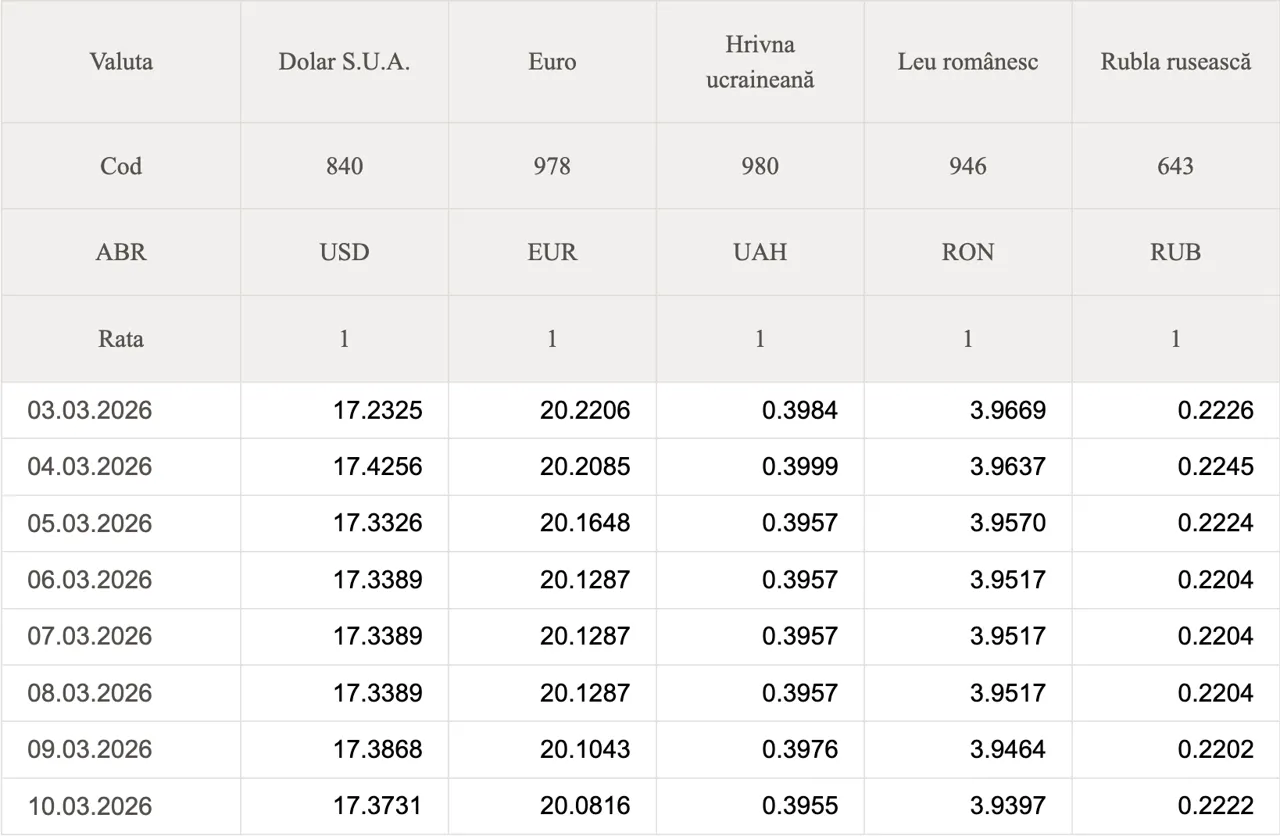Image resolution: width=1280 pixels, height=836 pixels.
Task: Click the RON rate 3.9464
Action: pyautogui.click(x=1007, y=750)
